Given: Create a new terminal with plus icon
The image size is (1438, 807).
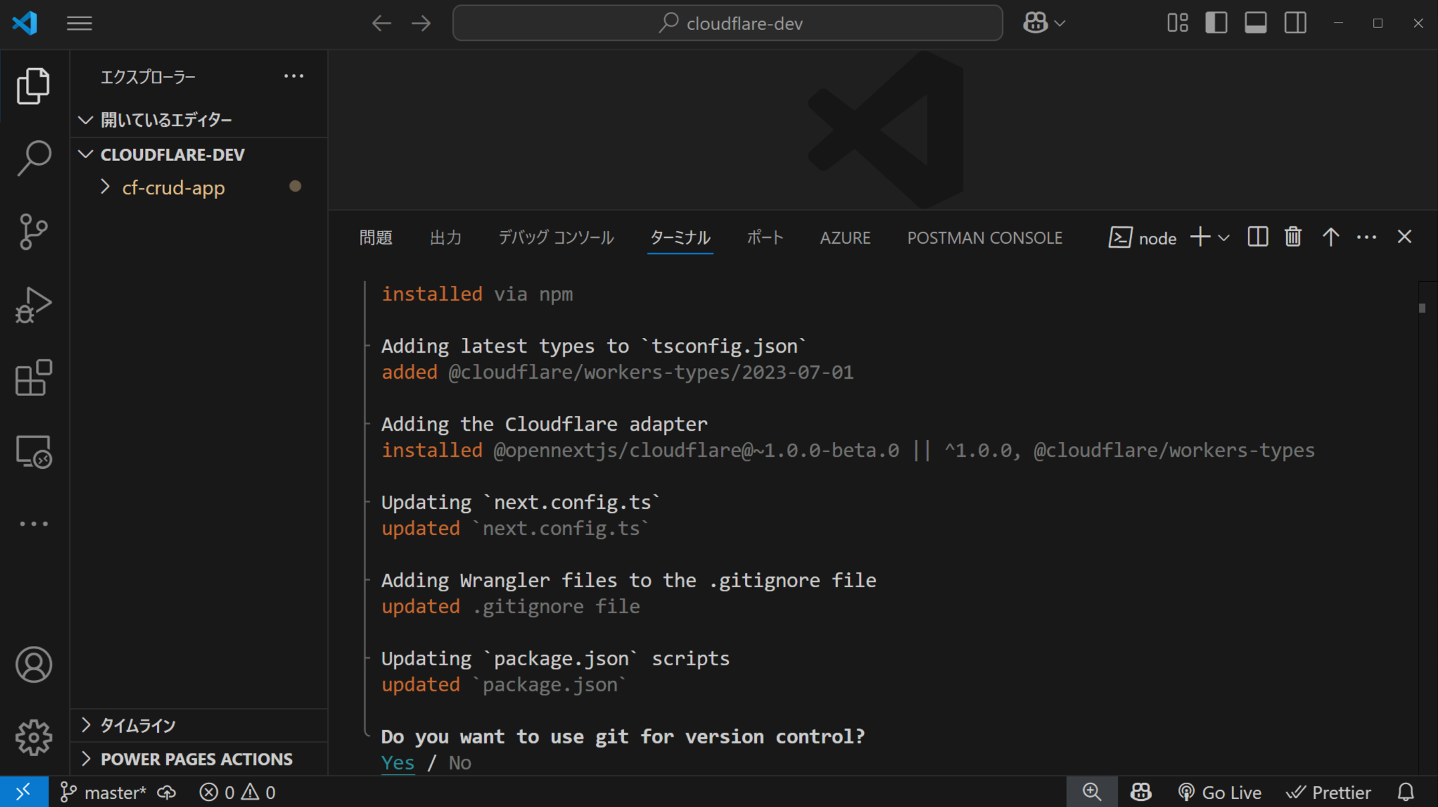Looking at the screenshot, I should coord(1200,237).
